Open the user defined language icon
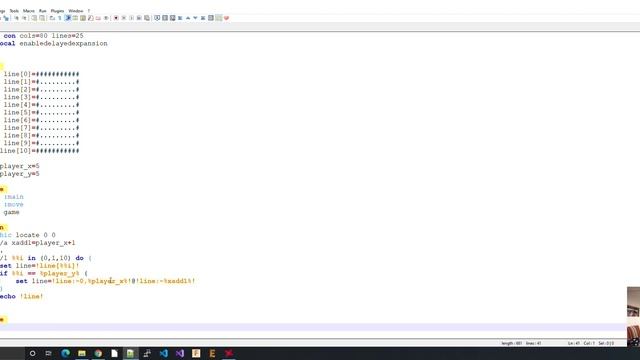Image resolution: width=640 pixels, height=360 pixels. pyautogui.click(x=76, y=18)
